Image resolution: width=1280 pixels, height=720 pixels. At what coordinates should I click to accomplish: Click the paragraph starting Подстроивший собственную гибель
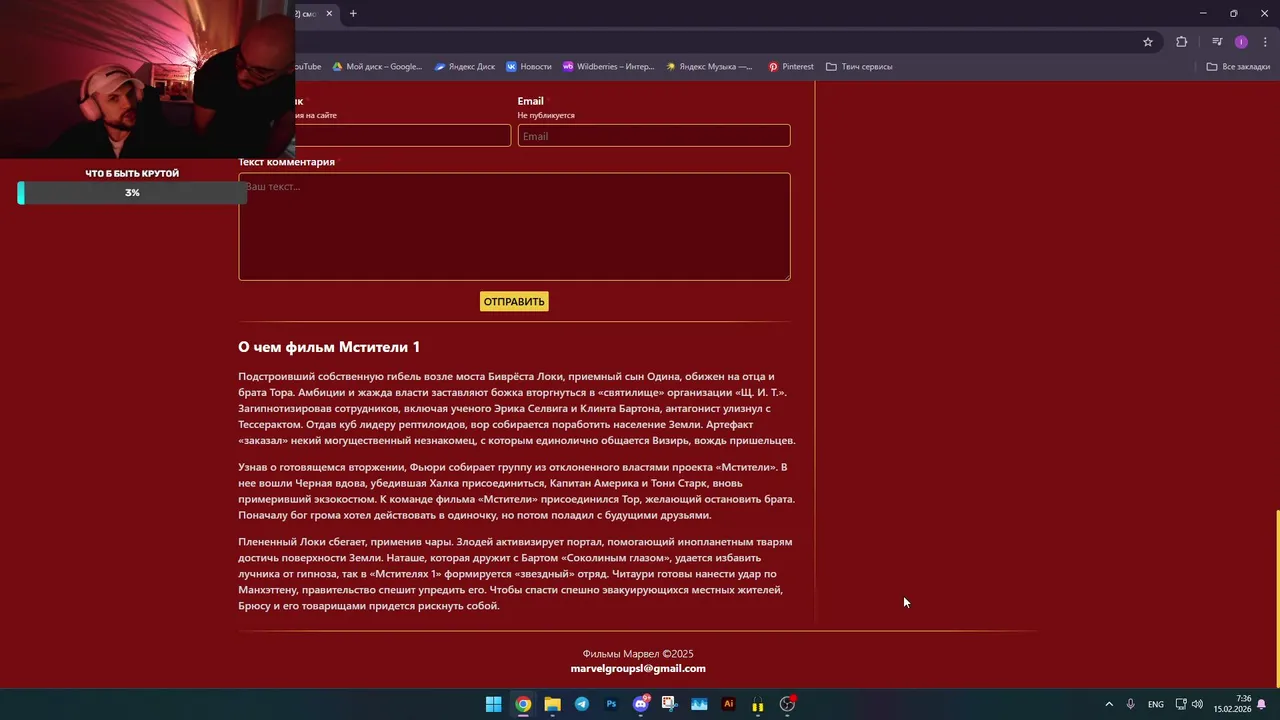tap(516, 408)
